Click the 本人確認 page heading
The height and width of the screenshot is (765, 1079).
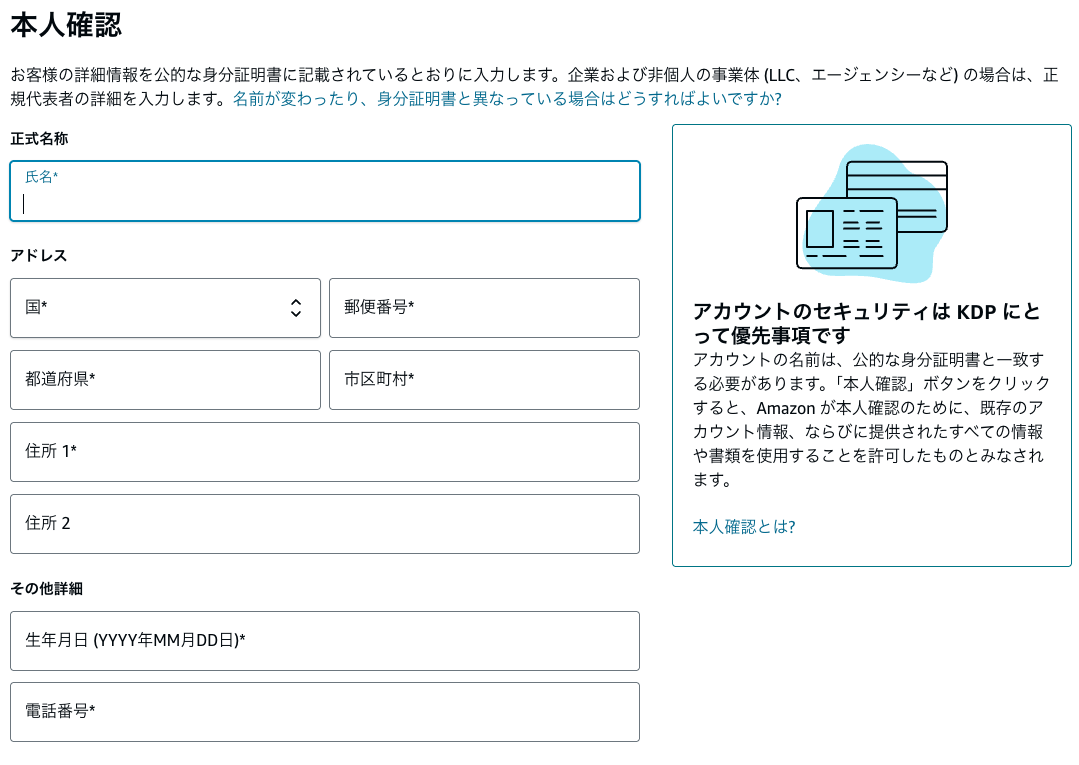66,25
